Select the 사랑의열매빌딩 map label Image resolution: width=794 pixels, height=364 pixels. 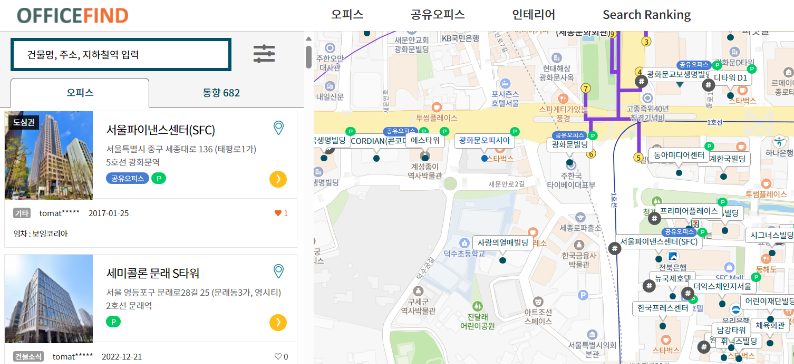(x=503, y=242)
